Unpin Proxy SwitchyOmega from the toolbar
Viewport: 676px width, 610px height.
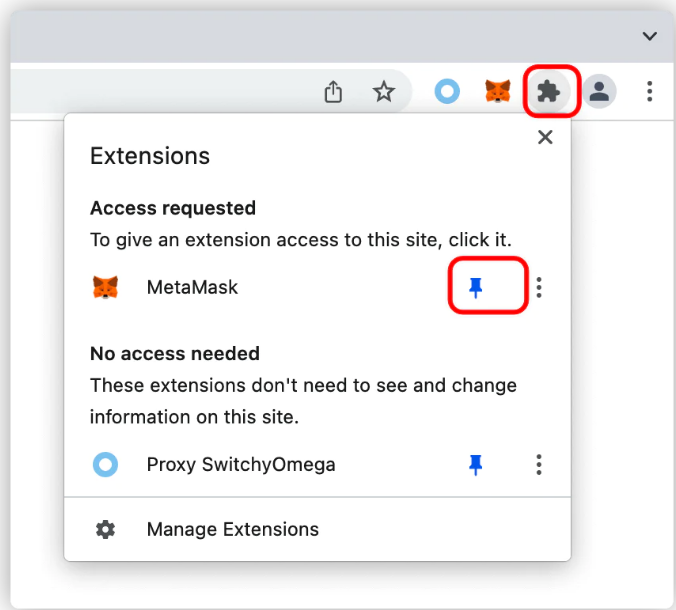point(476,465)
